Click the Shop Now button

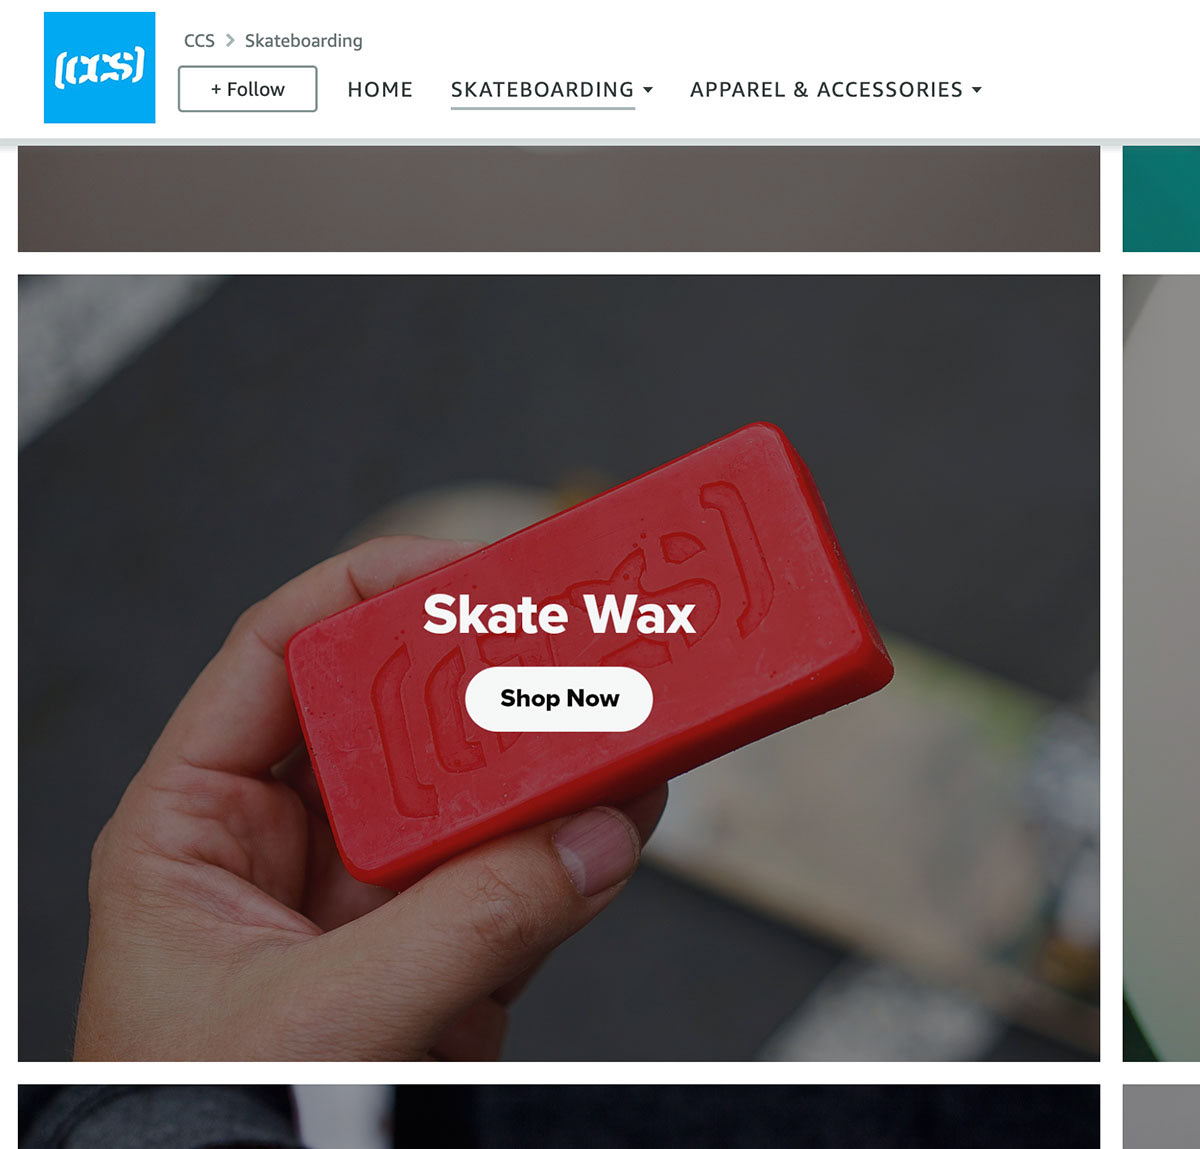559,698
